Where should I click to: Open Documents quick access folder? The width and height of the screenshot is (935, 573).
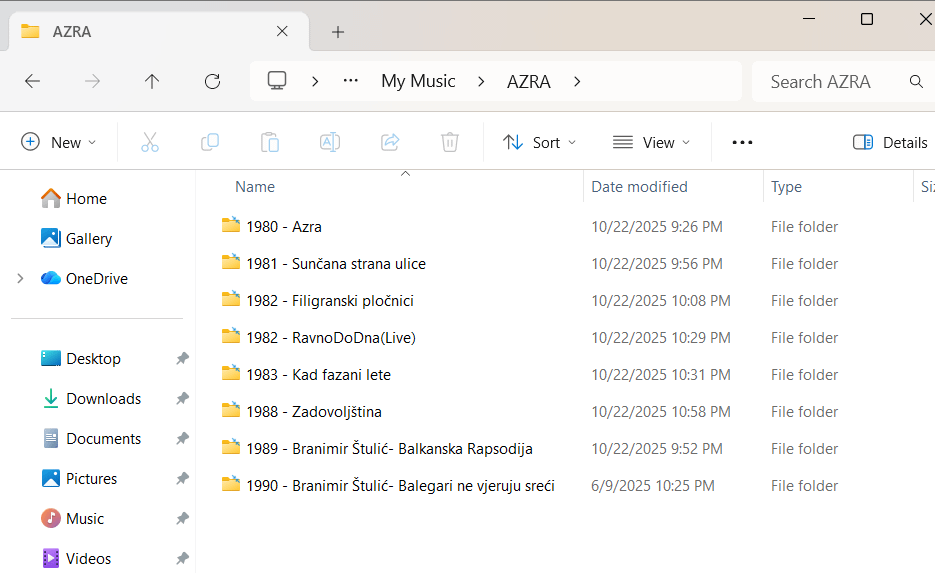tap(92, 438)
